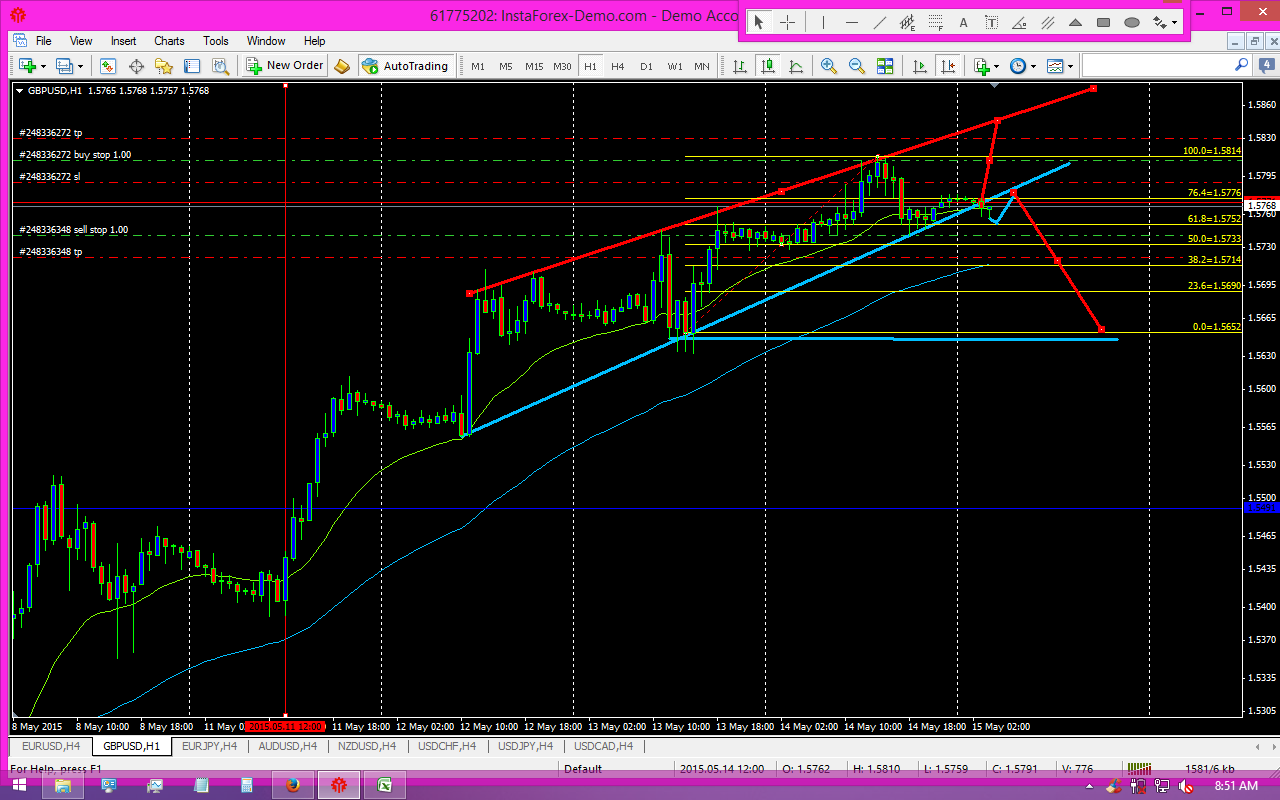Image resolution: width=1280 pixels, height=800 pixels.
Task: Toggle chart shift from right edge
Action: 947,66
